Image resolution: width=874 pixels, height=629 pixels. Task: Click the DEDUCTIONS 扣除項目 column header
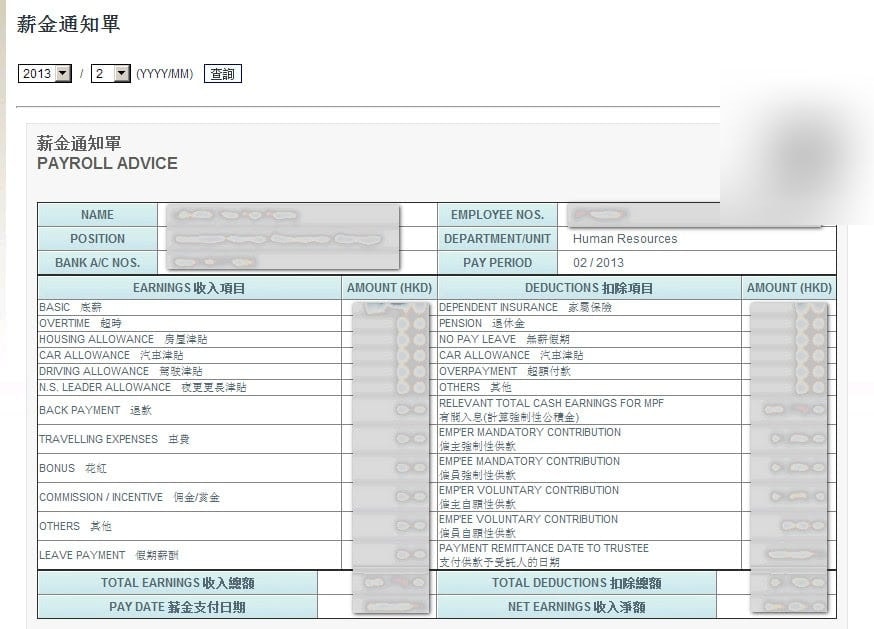[x=589, y=288]
